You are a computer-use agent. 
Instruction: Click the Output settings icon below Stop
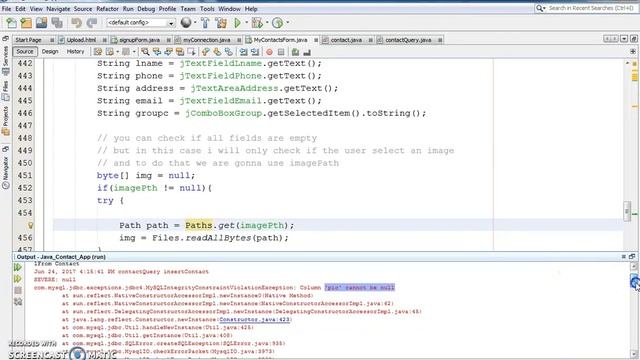click(18, 302)
